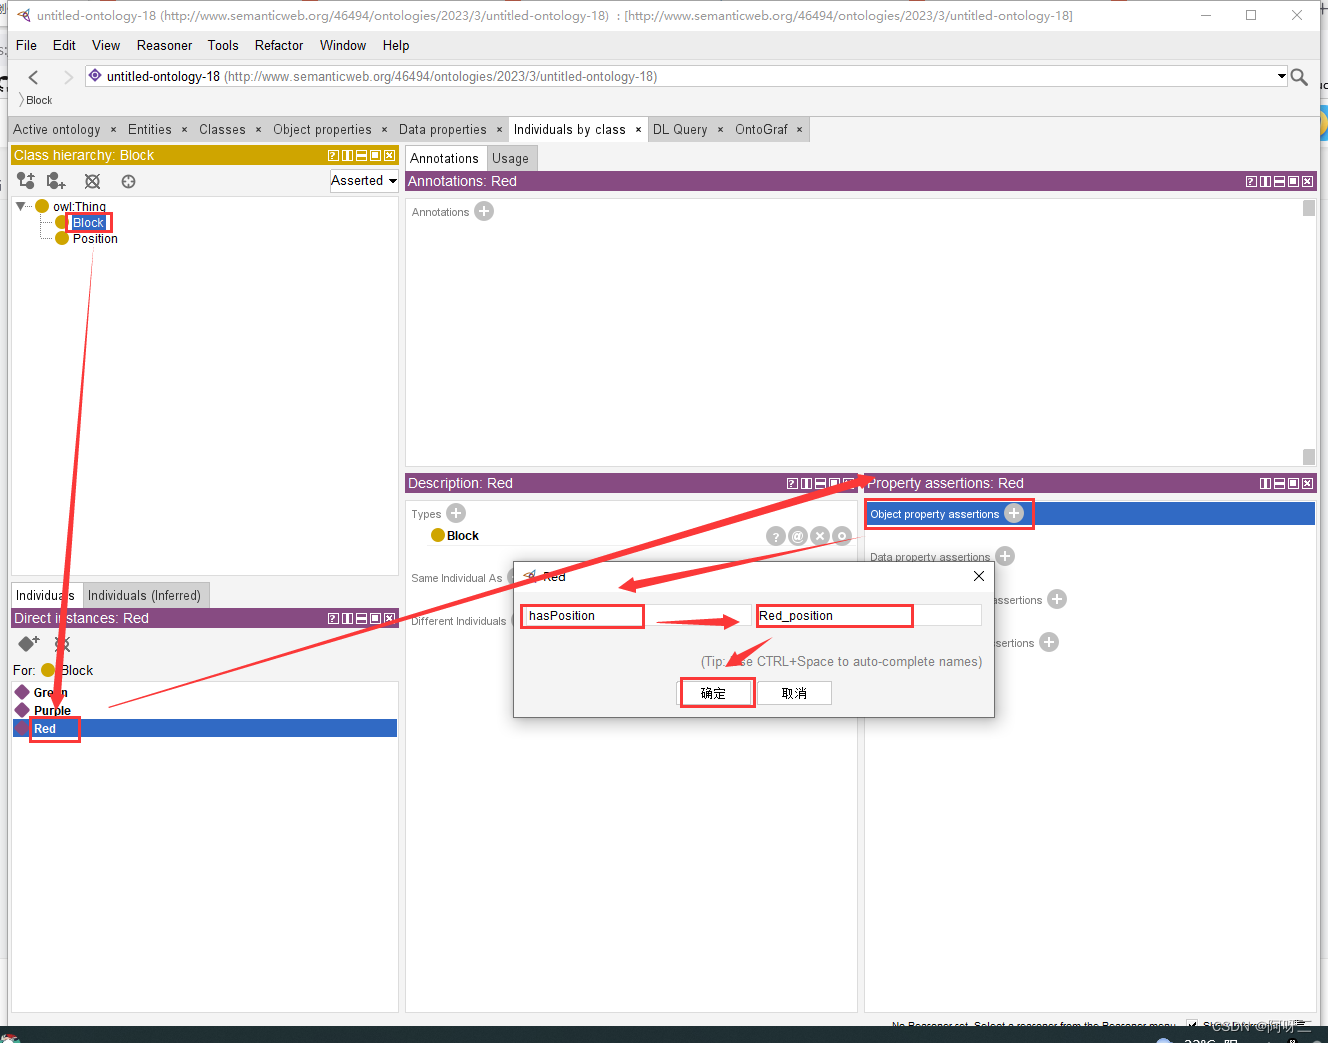Open the View menu
Image resolution: width=1328 pixels, height=1043 pixels.
(x=106, y=45)
